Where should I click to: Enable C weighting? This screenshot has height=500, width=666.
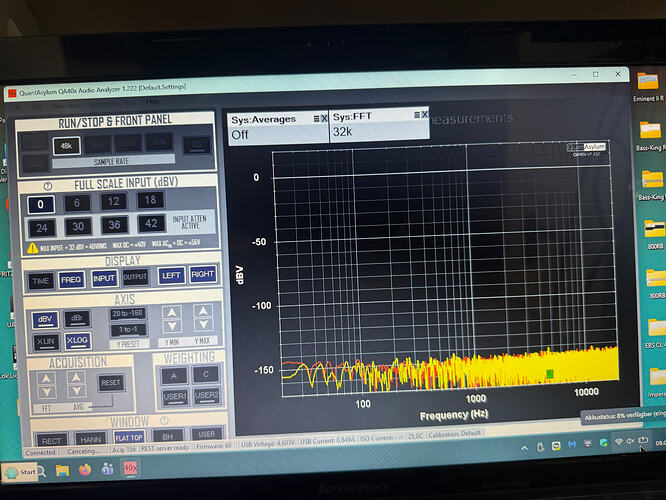(206, 374)
